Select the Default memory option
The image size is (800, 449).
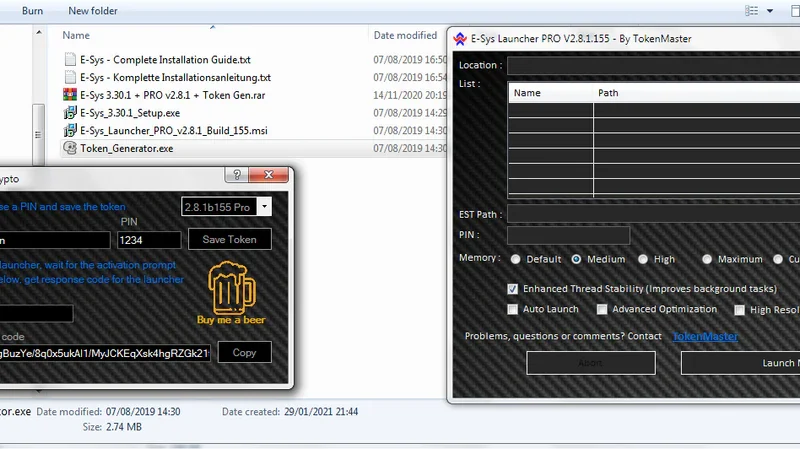click(516, 259)
